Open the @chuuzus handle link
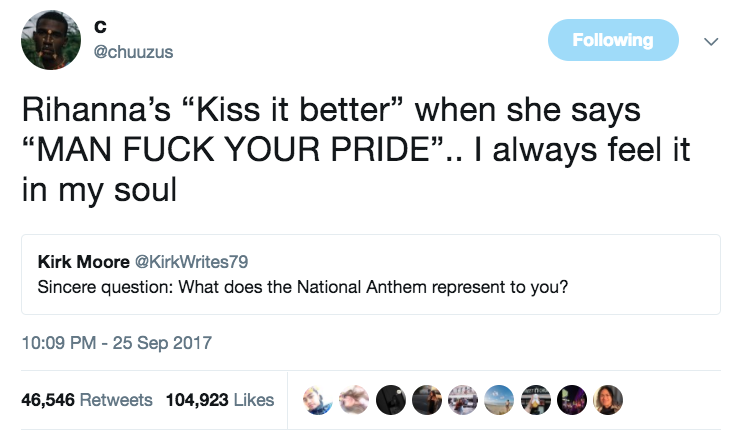Viewport: 744px width, 437px height. pos(133,52)
